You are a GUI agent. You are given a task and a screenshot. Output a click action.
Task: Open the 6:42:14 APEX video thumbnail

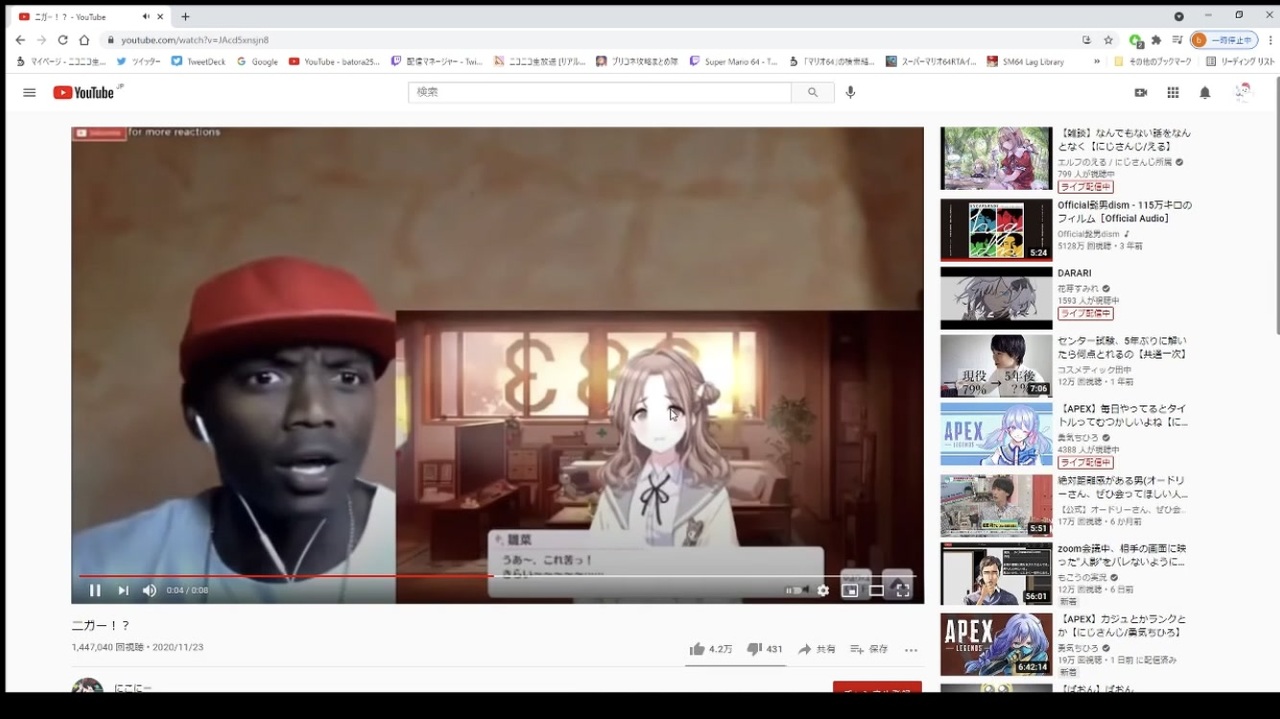pyautogui.click(x=996, y=644)
